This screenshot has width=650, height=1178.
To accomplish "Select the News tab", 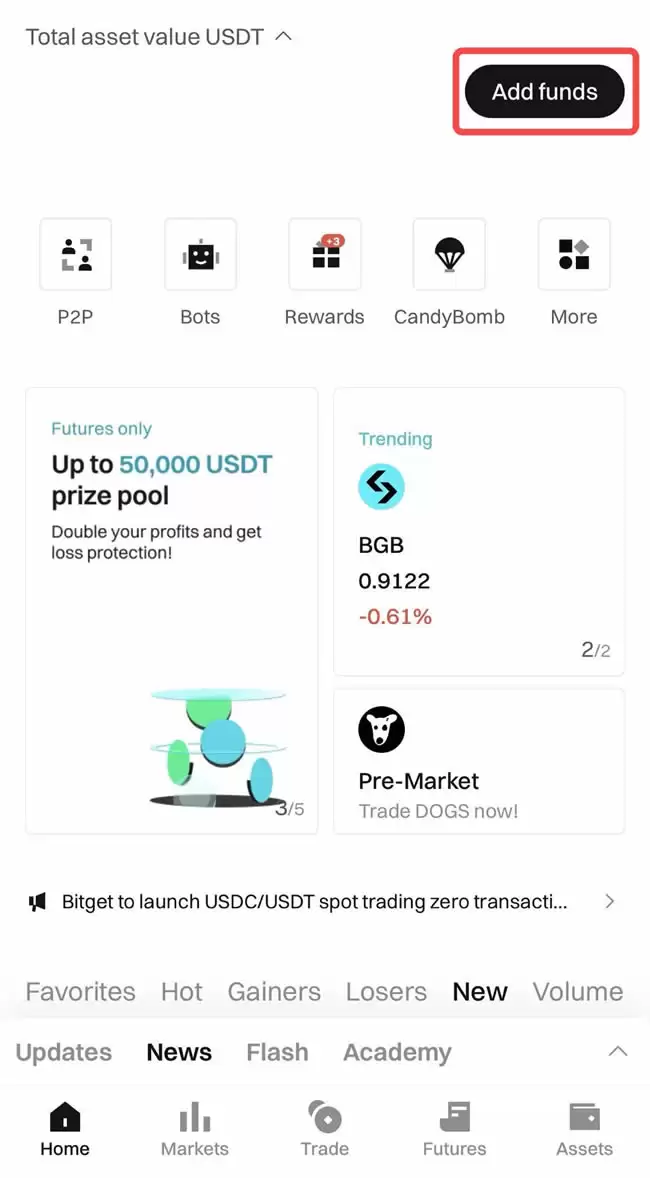I will pos(179,1052).
